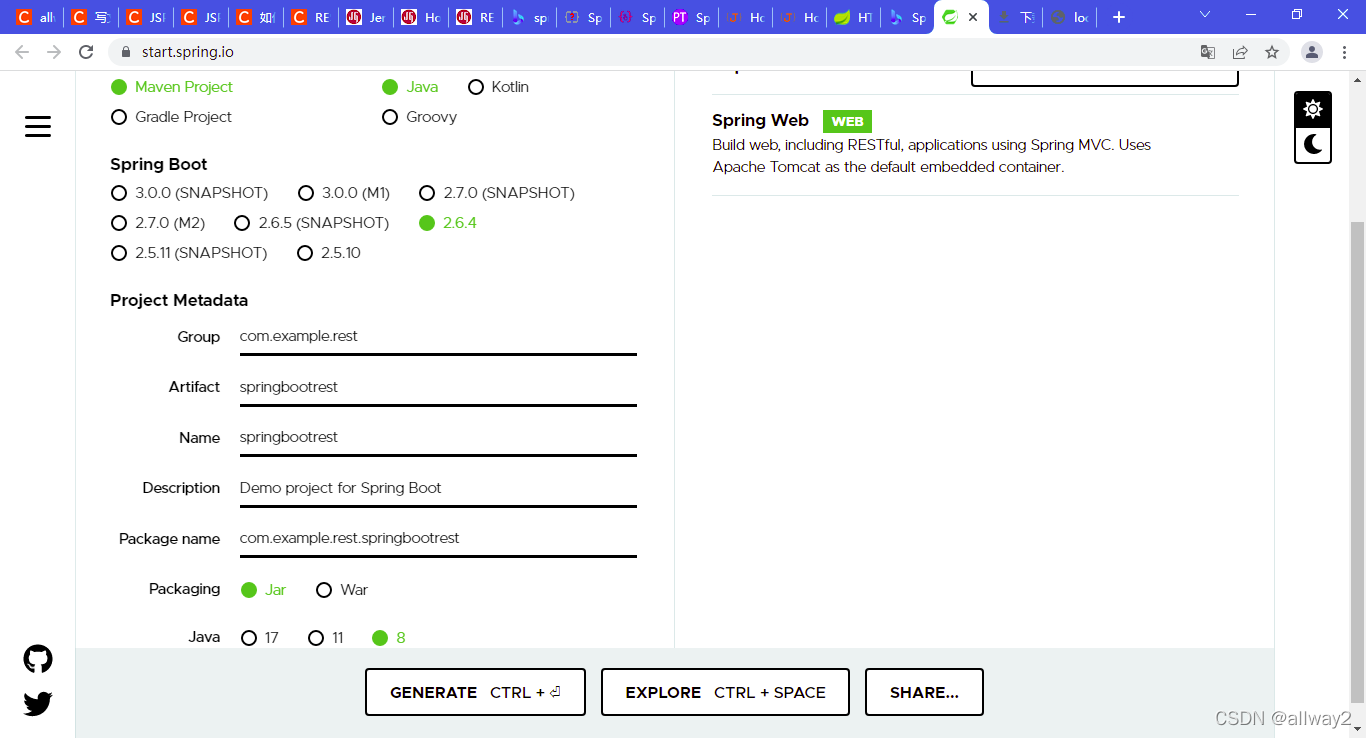Open the tab search chevron

[1205, 15]
